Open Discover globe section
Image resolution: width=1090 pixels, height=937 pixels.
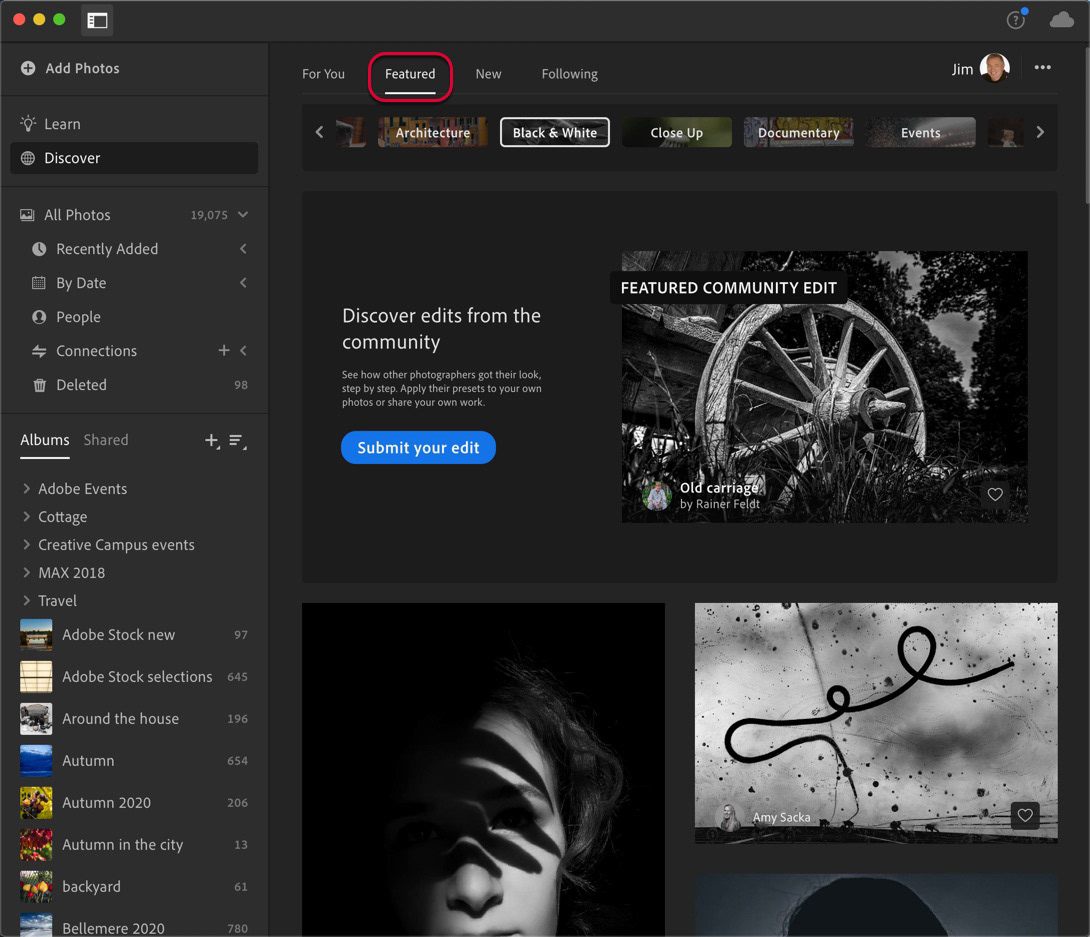[x=134, y=158]
